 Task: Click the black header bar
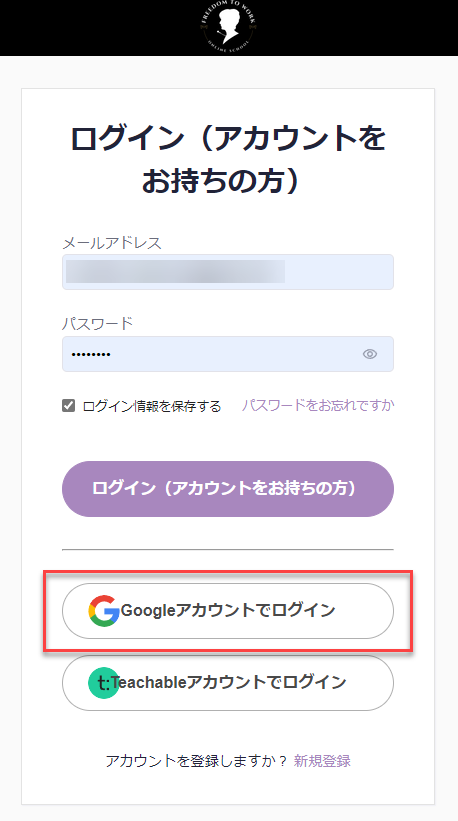coord(229,28)
